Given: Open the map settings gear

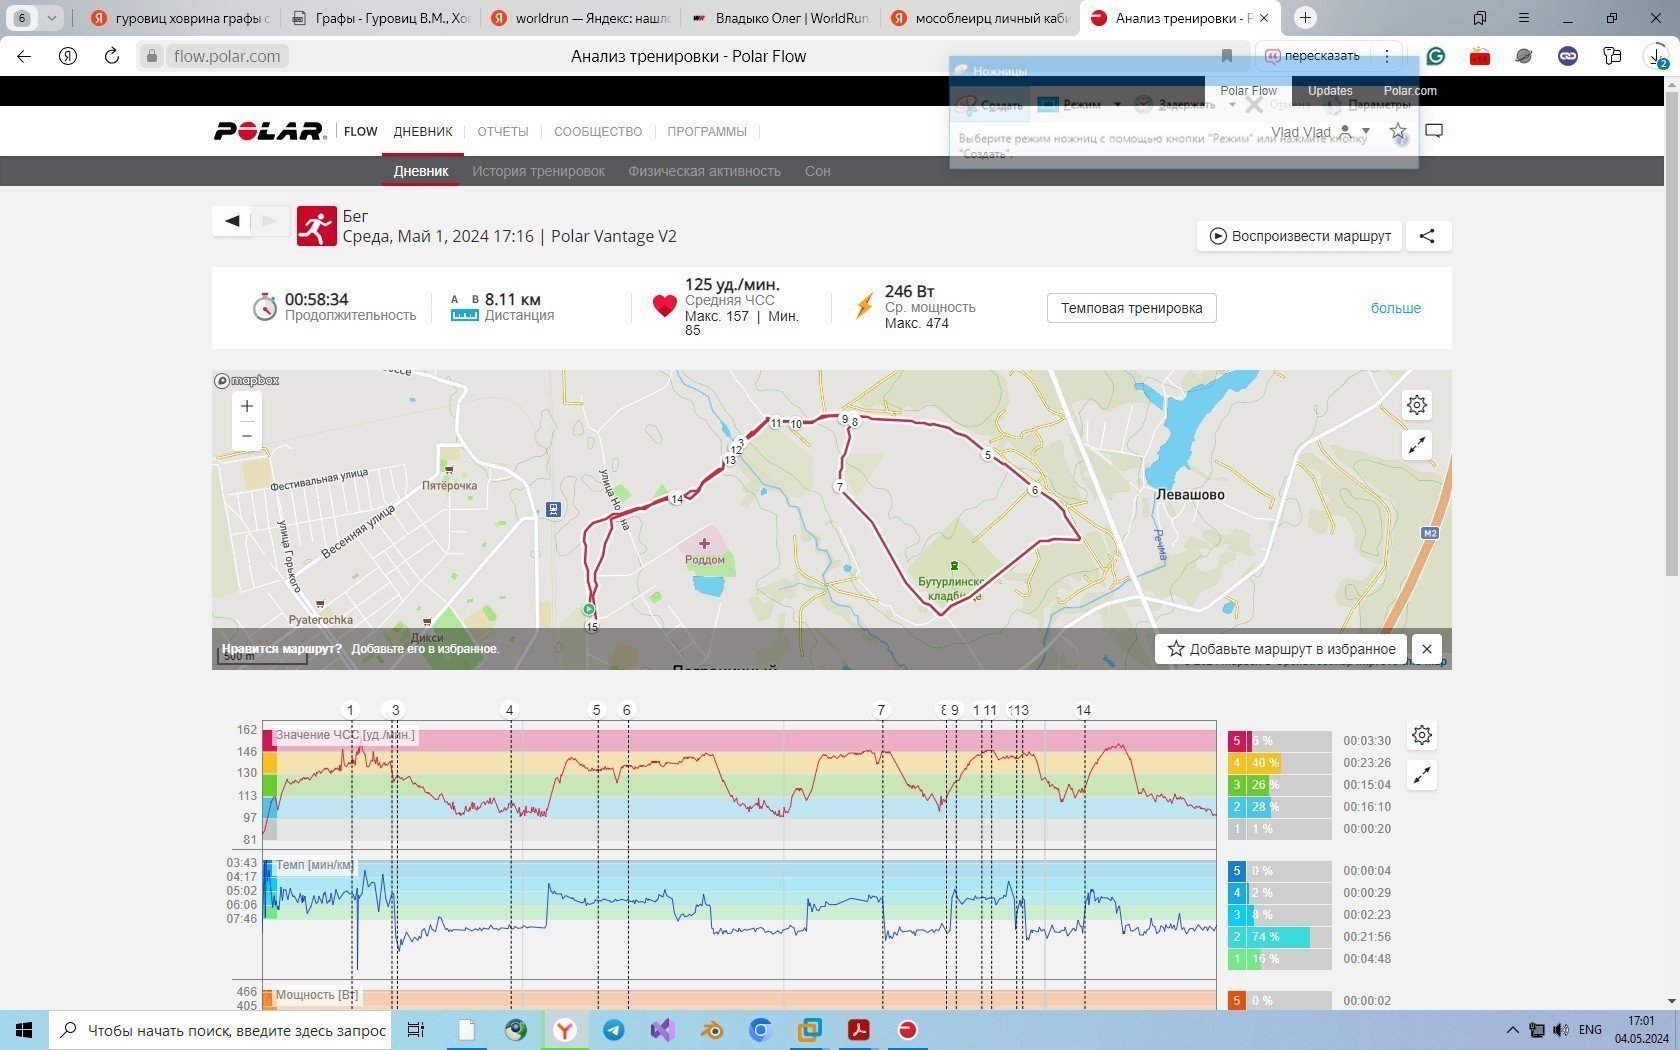Looking at the screenshot, I should click(x=1417, y=405).
